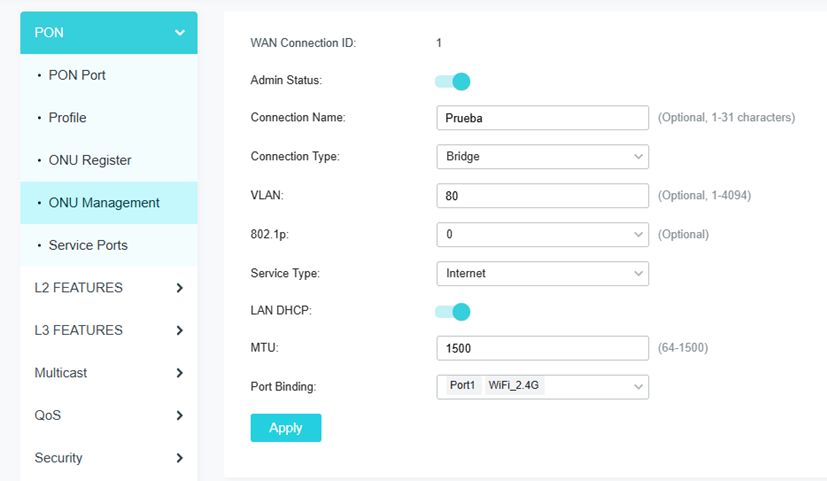Open the Profile page
The height and width of the screenshot is (481, 827).
[109, 118]
